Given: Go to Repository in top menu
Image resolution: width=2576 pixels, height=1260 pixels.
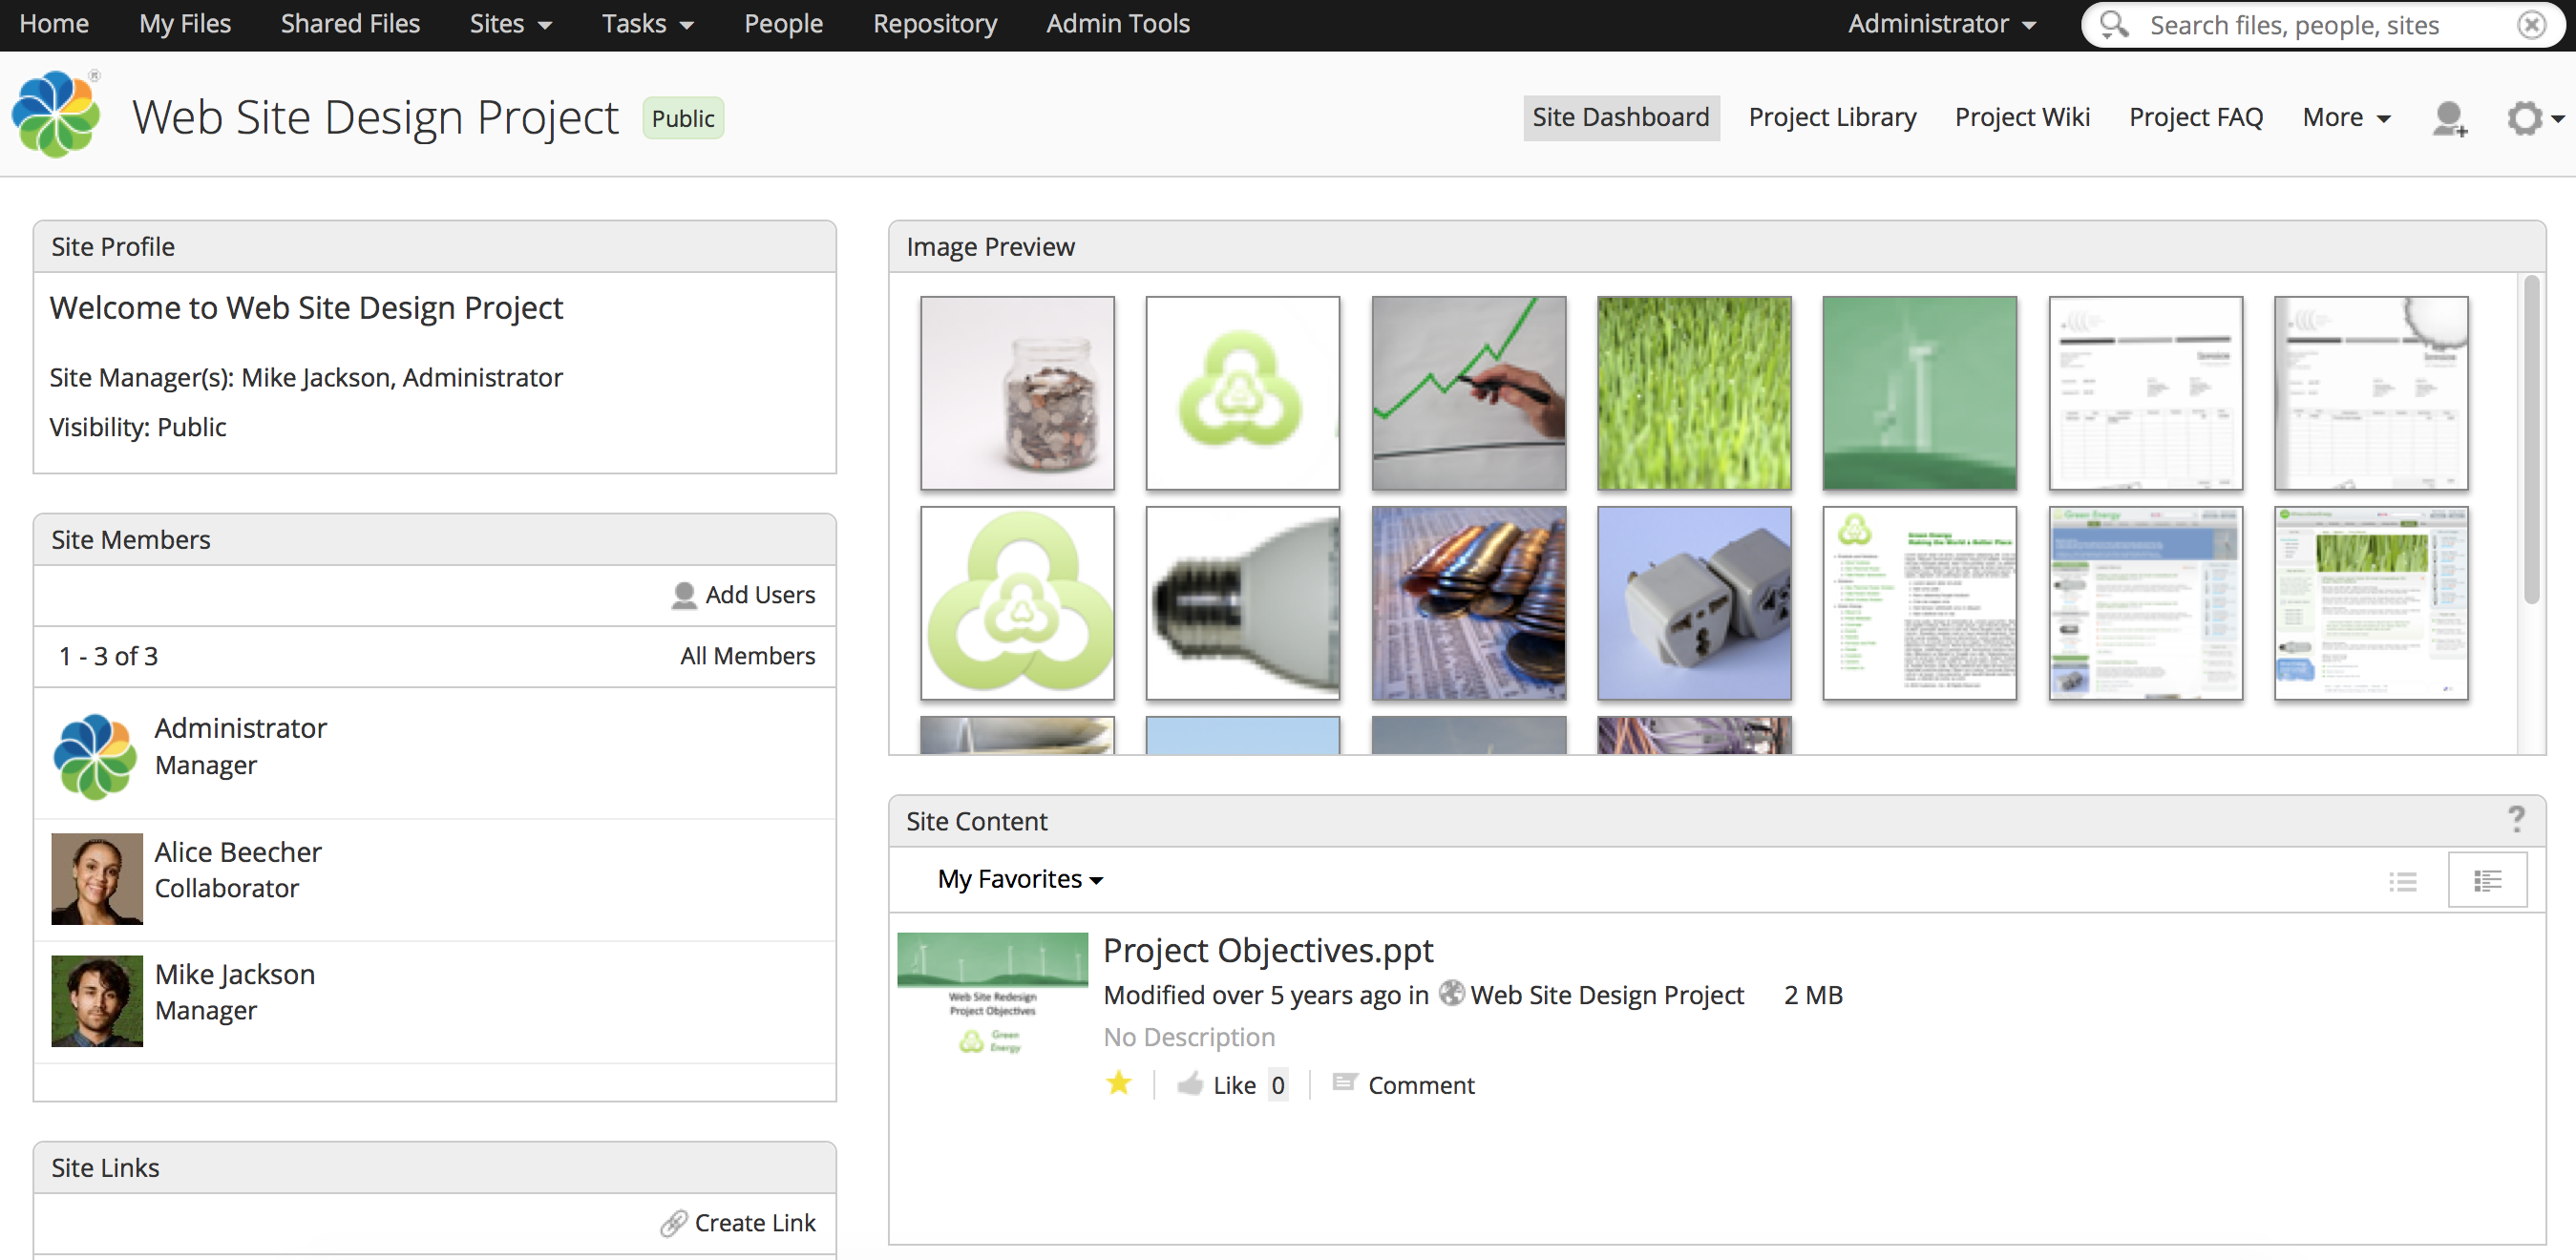Looking at the screenshot, I should click(x=934, y=24).
